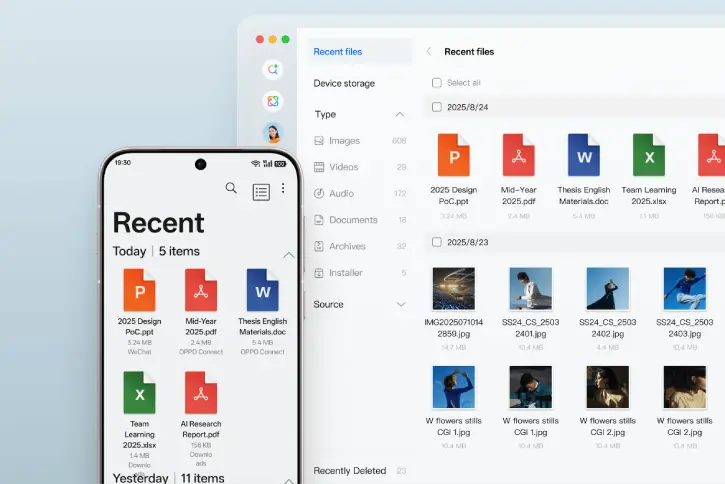
Task: Open Thesis English Materials.doc in the desktop window
Action: [584, 155]
